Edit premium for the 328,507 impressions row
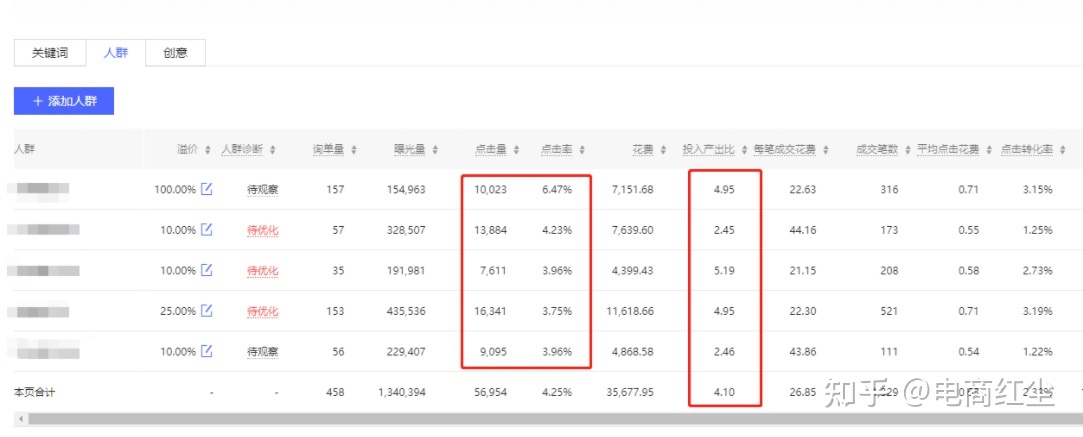 pos(207,229)
